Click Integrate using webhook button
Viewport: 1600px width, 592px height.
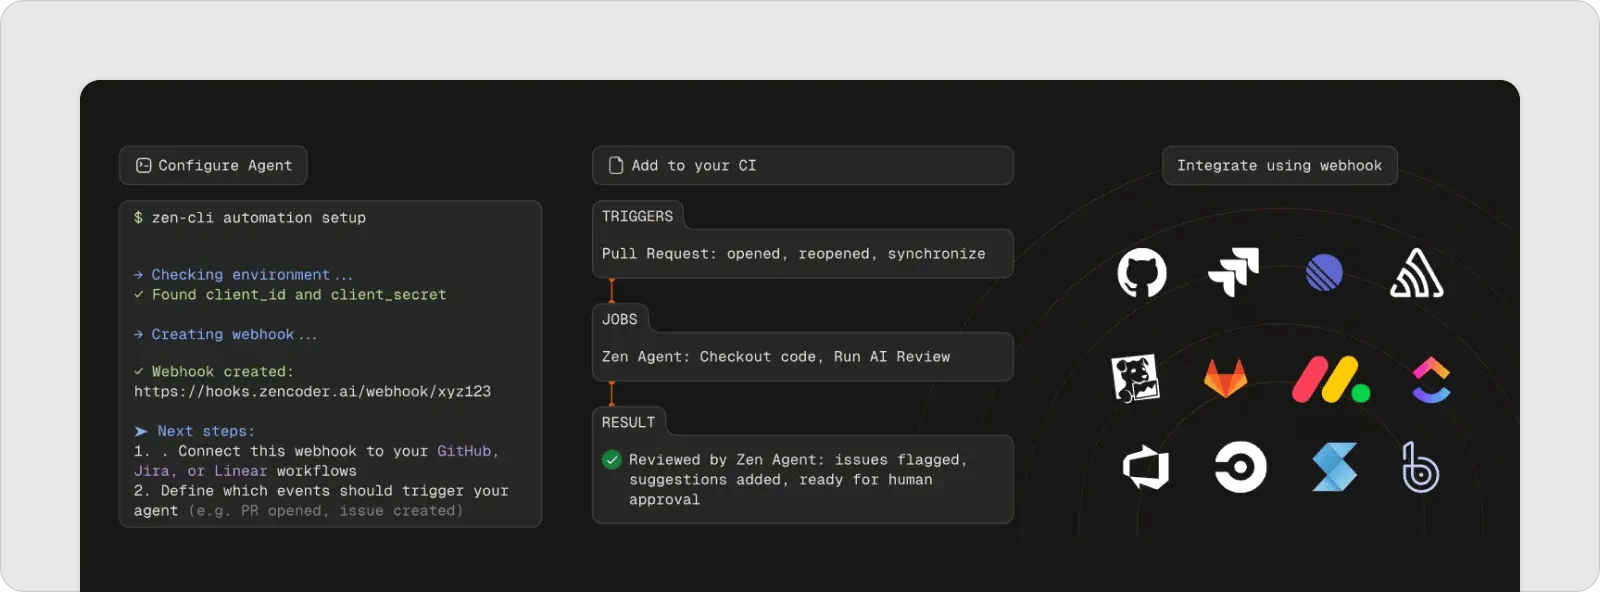1280,166
